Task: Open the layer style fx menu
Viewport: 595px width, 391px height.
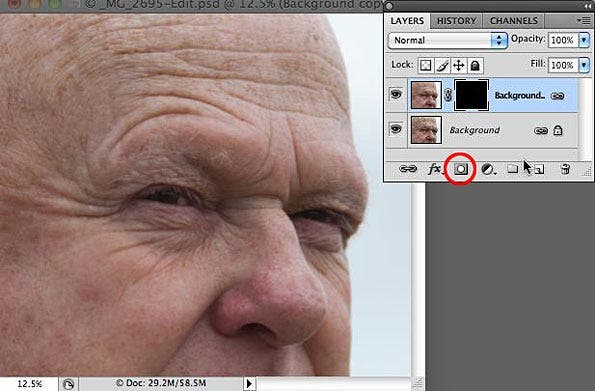Action: 436,169
